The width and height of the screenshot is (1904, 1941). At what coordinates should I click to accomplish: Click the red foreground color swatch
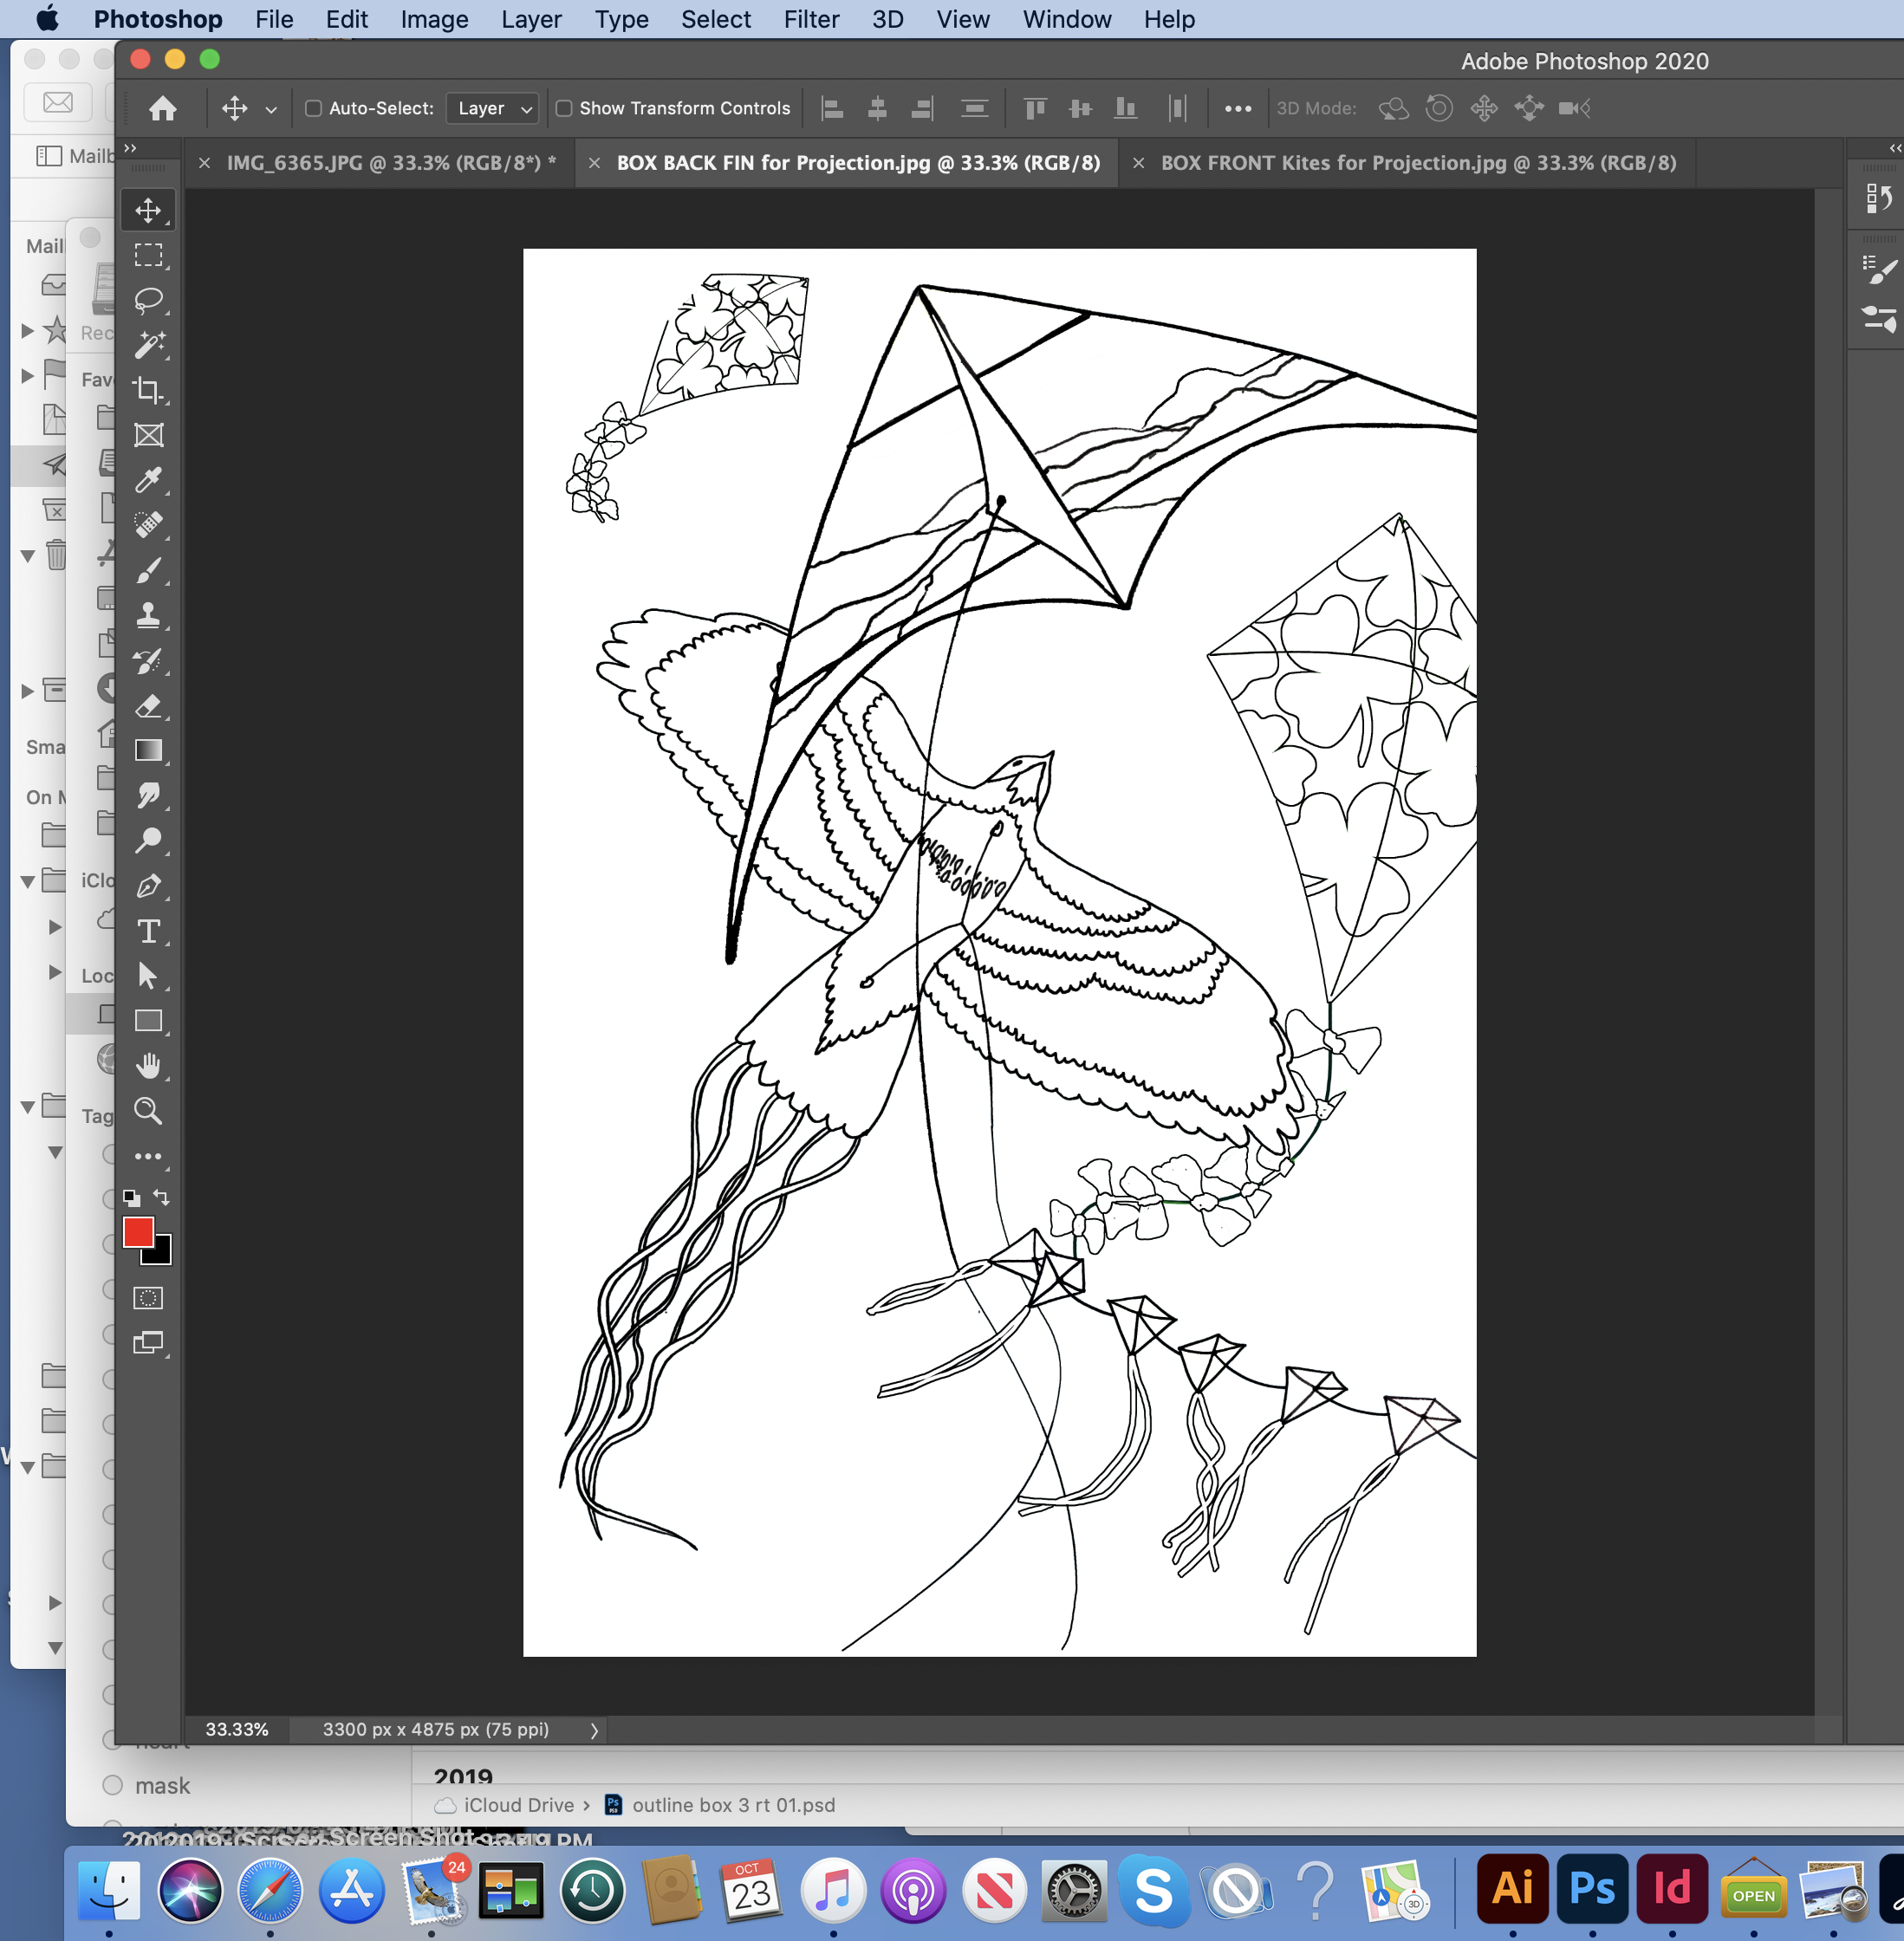(x=138, y=1232)
